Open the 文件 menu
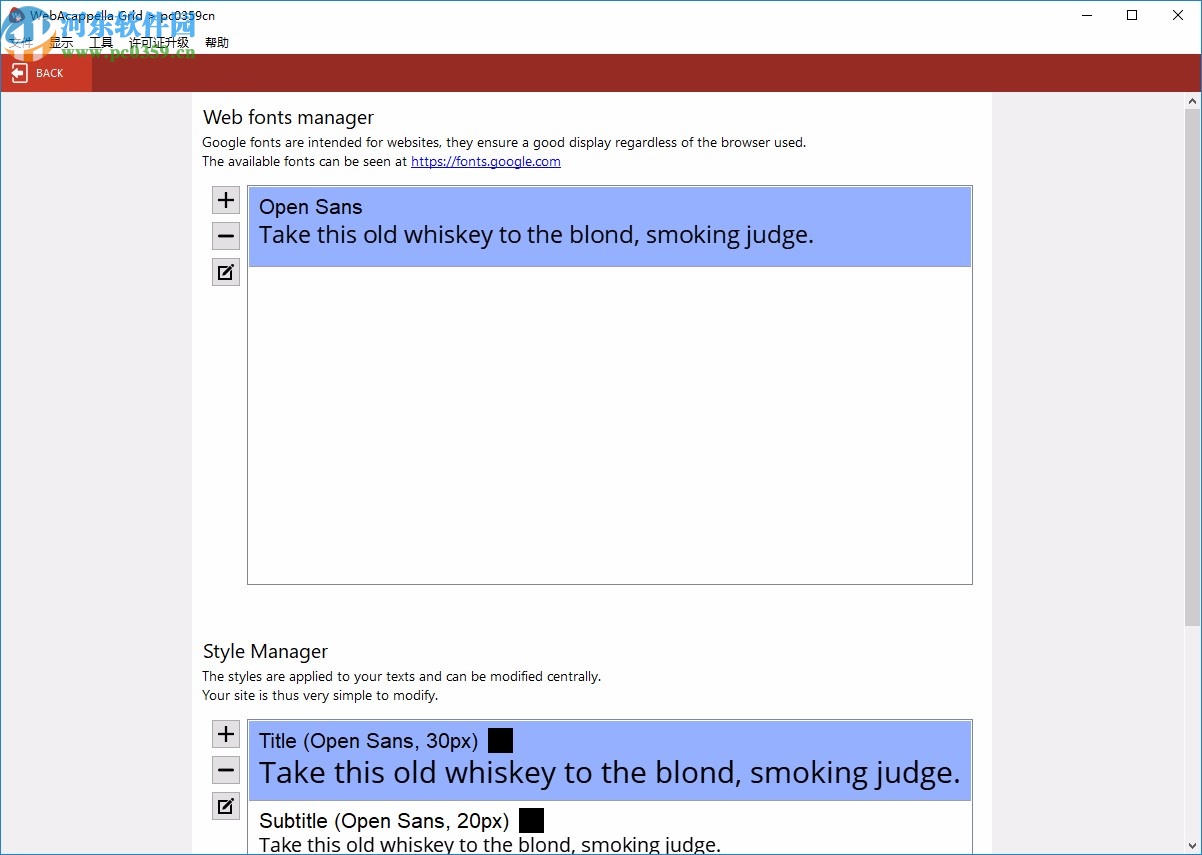1202x855 pixels. (22, 43)
